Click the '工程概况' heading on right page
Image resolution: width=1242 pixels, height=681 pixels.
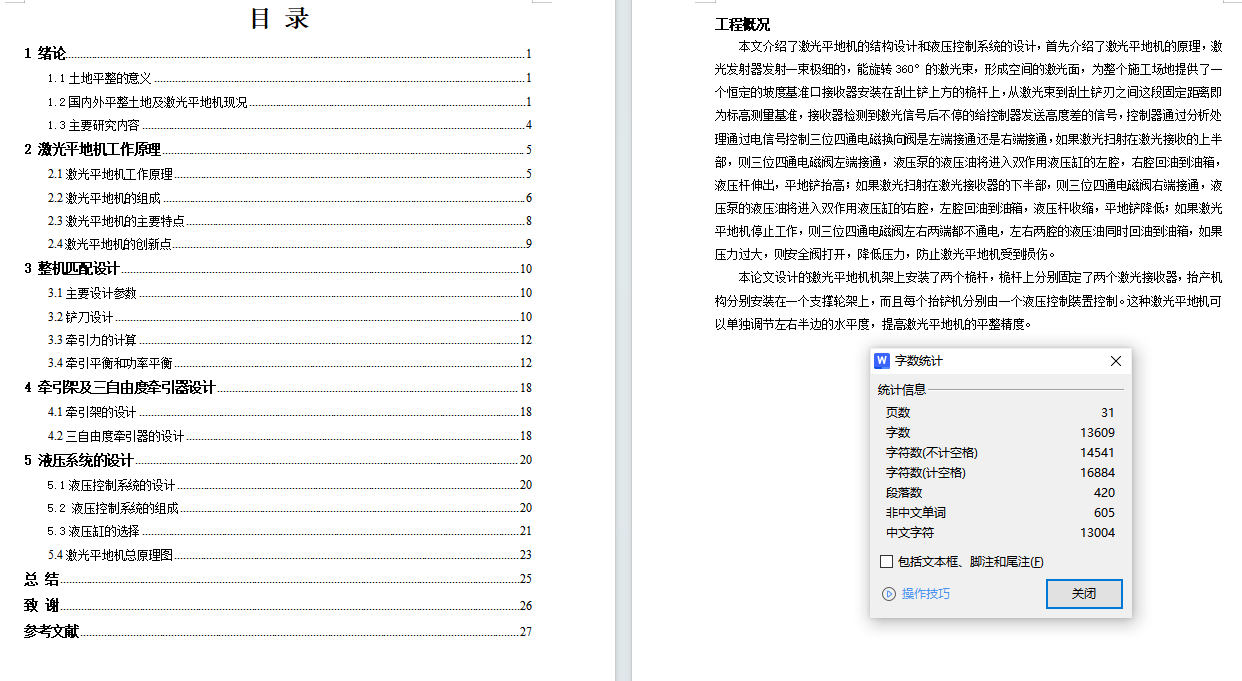coord(741,25)
